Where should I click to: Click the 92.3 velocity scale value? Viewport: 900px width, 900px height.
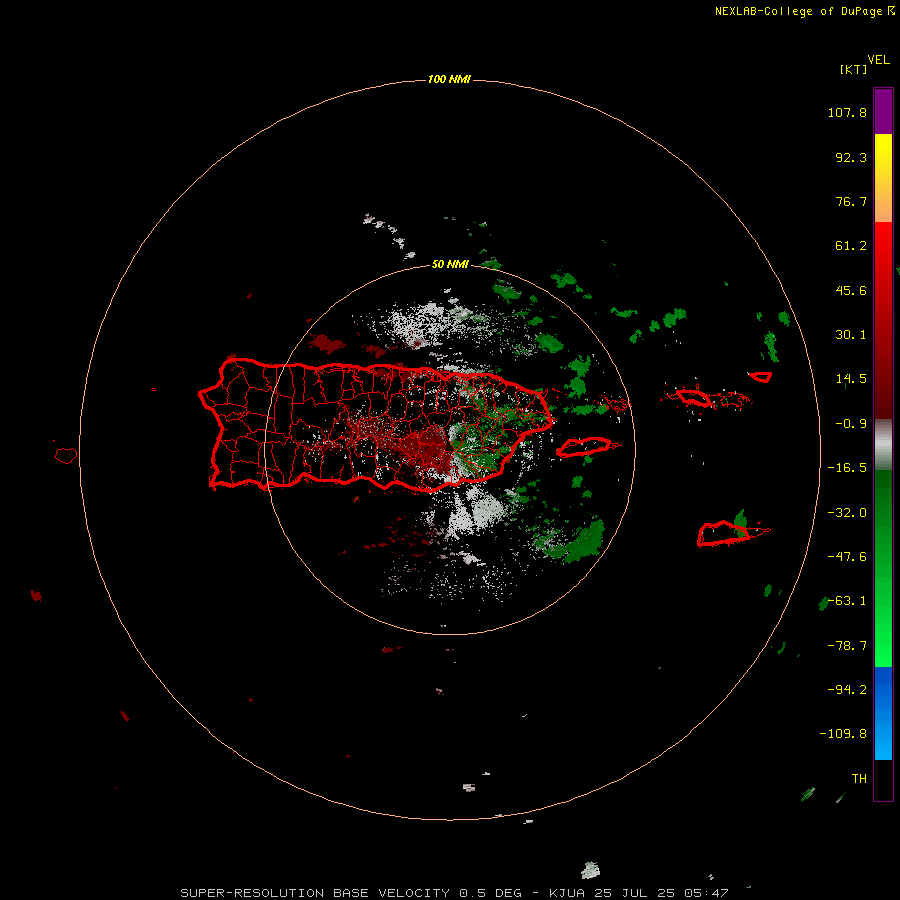(851, 157)
